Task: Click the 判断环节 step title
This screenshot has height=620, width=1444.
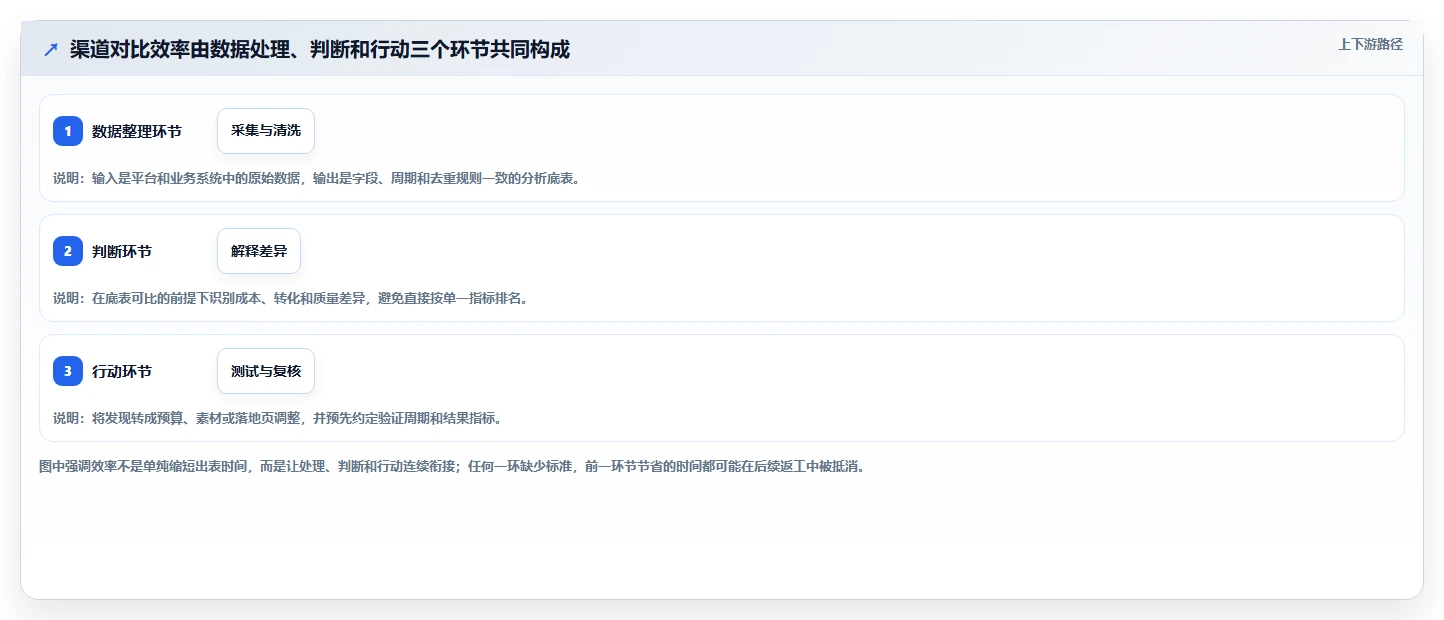Action: [122, 251]
